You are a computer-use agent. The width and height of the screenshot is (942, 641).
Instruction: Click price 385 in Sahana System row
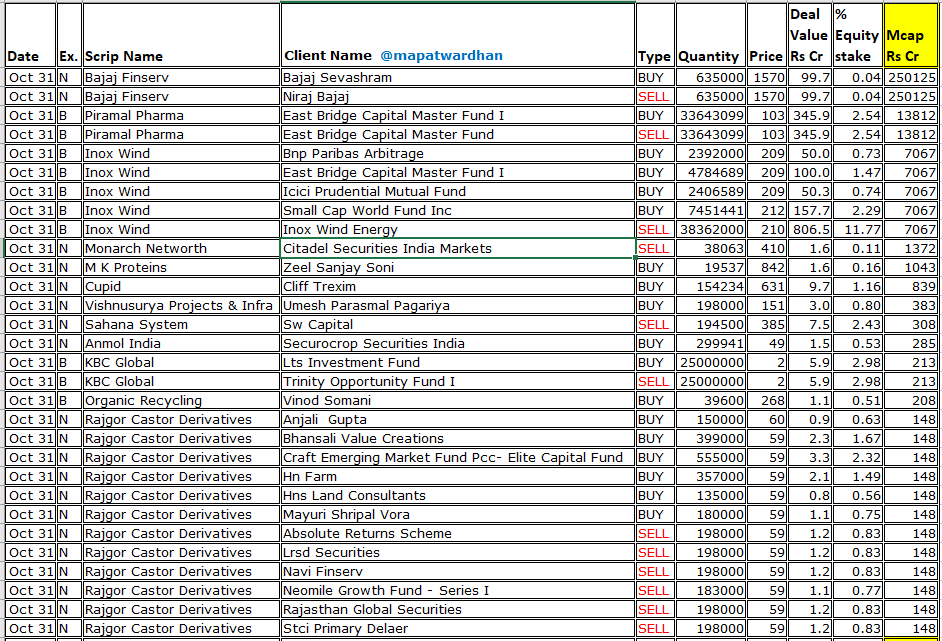point(767,324)
